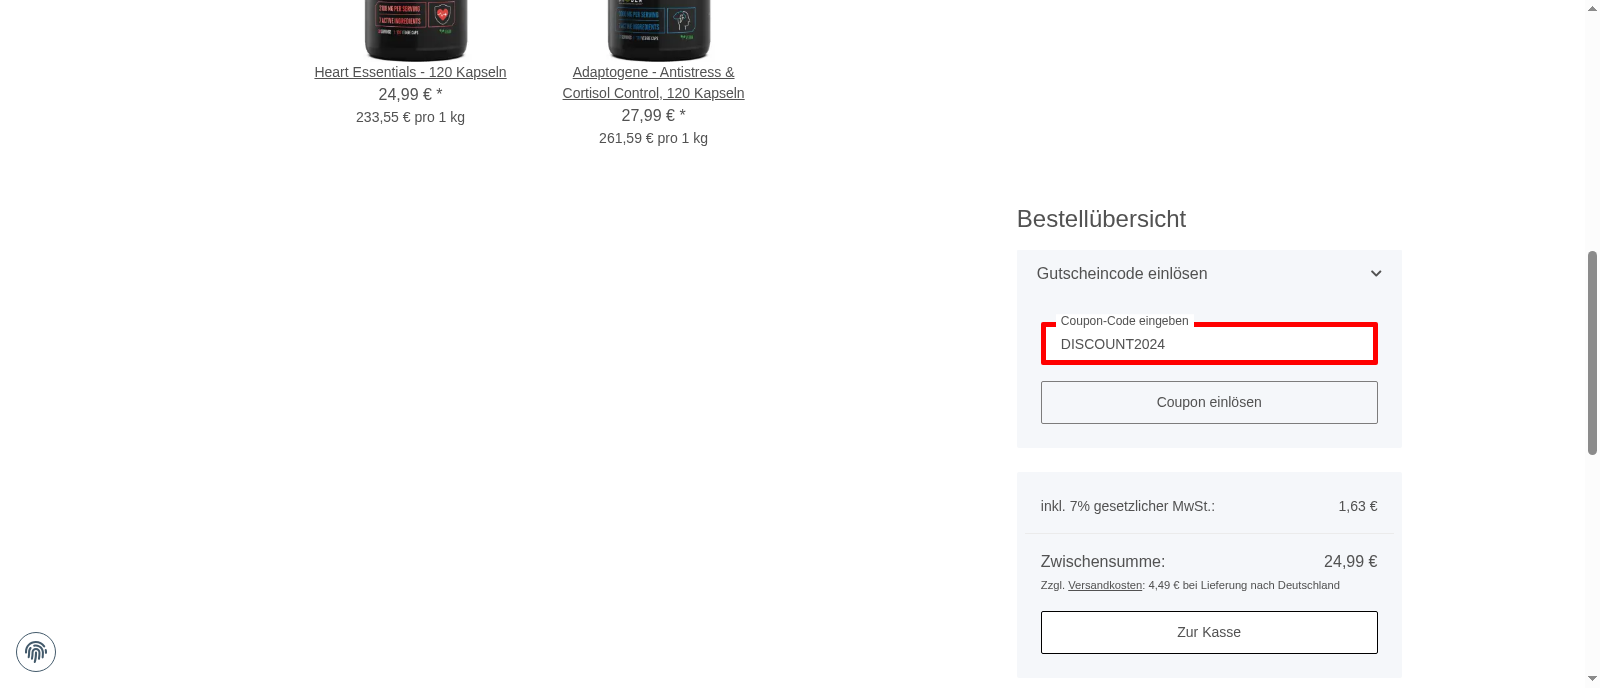Image resolution: width=1600 pixels, height=688 pixels.
Task: Click the Zwischensumme amount of 24,99 €
Action: pos(1350,561)
